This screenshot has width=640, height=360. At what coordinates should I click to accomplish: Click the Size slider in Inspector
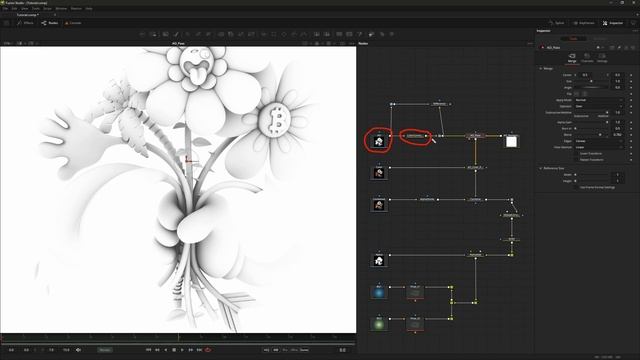tap(592, 81)
